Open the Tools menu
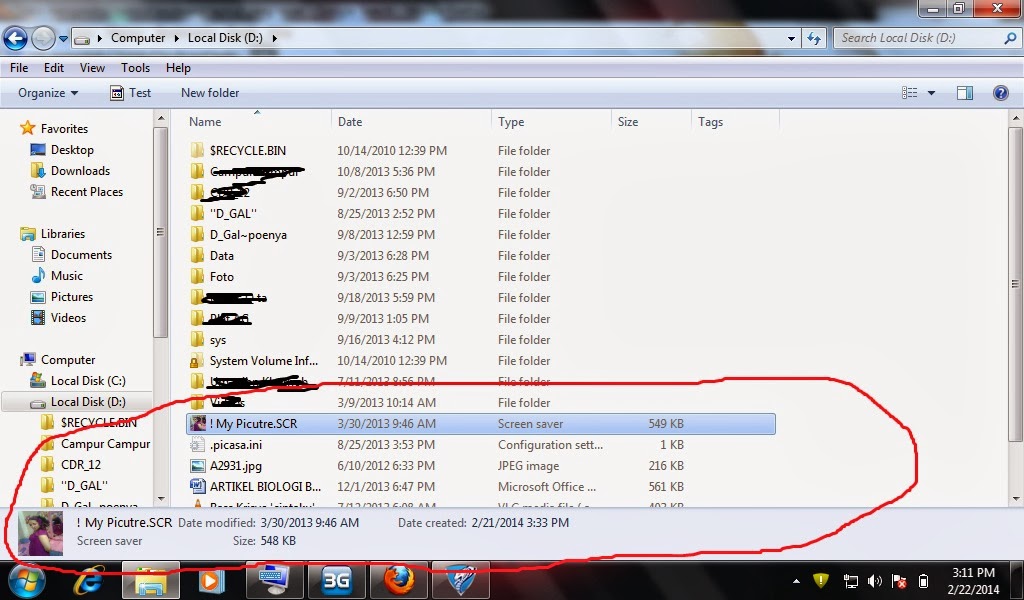 pyautogui.click(x=136, y=68)
